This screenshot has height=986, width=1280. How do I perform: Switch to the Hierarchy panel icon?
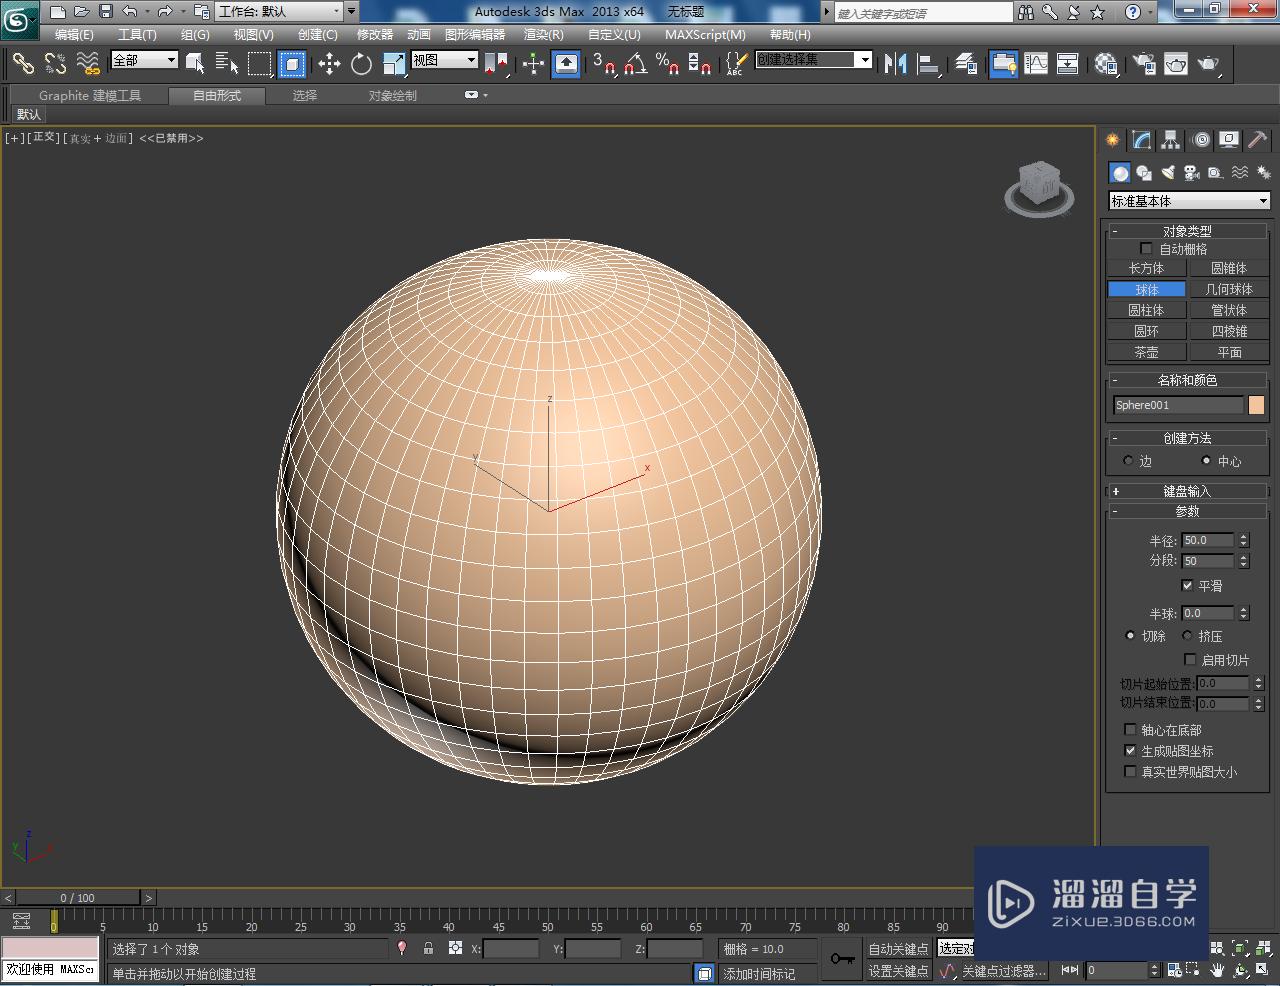pyautogui.click(x=1170, y=140)
